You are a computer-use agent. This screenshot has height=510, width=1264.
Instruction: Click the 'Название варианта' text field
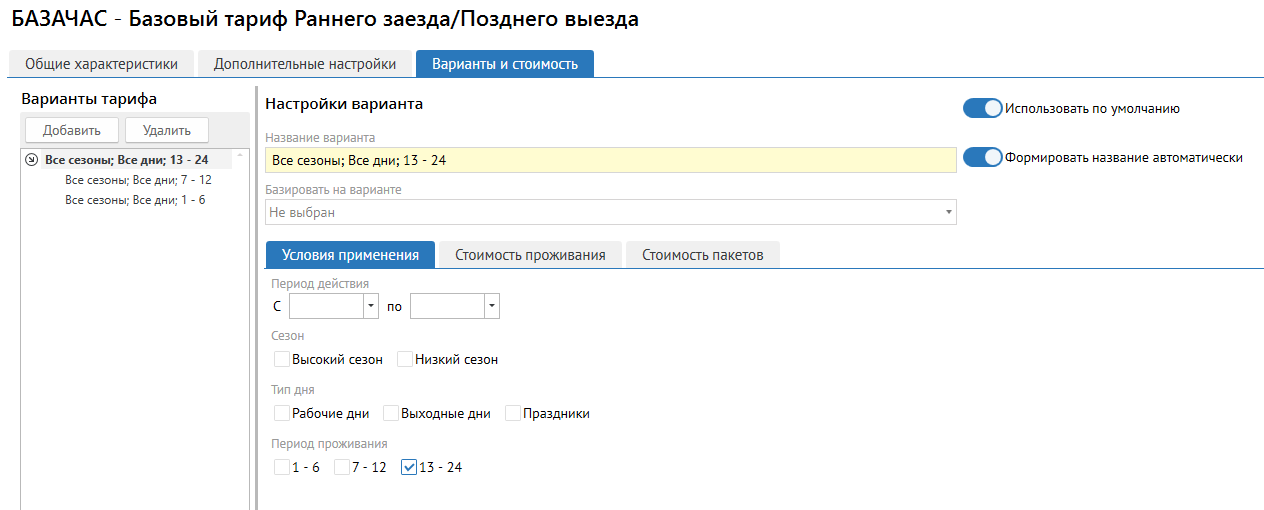coord(610,160)
